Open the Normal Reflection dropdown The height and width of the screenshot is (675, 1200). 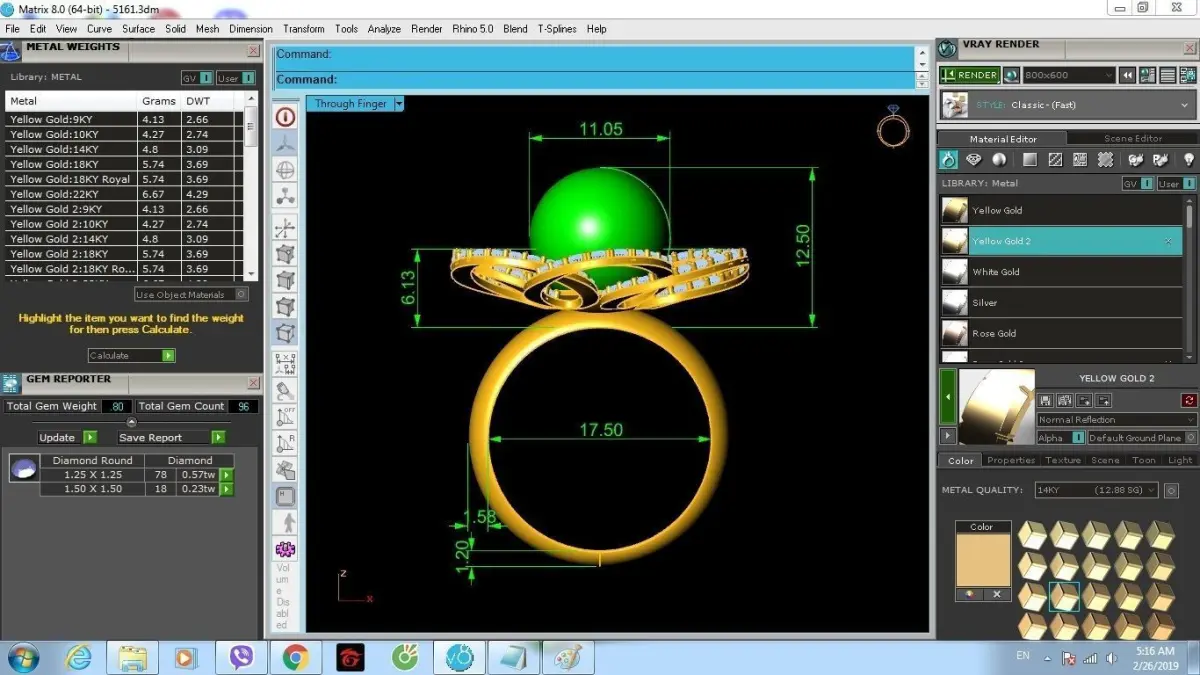click(x=1116, y=420)
